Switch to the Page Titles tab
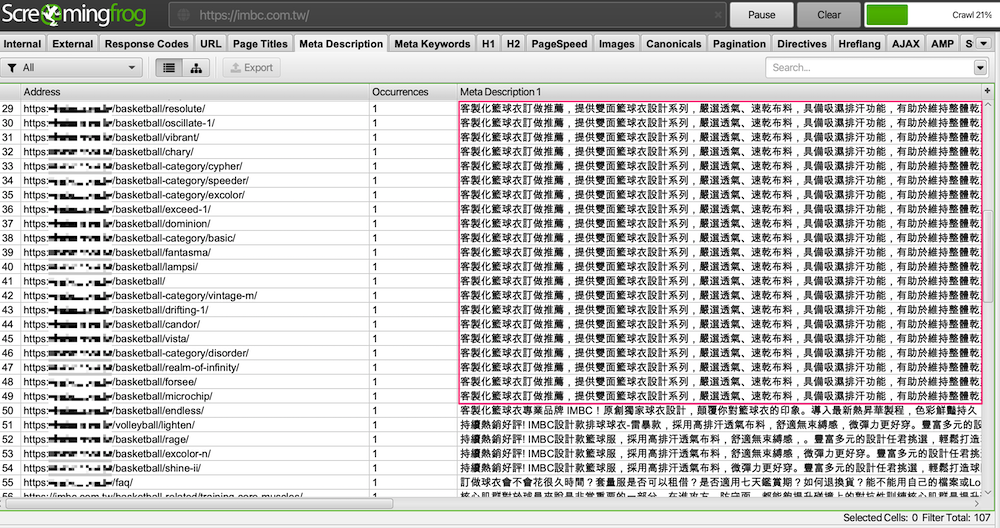The image size is (1000, 528). click(x=259, y=44)
